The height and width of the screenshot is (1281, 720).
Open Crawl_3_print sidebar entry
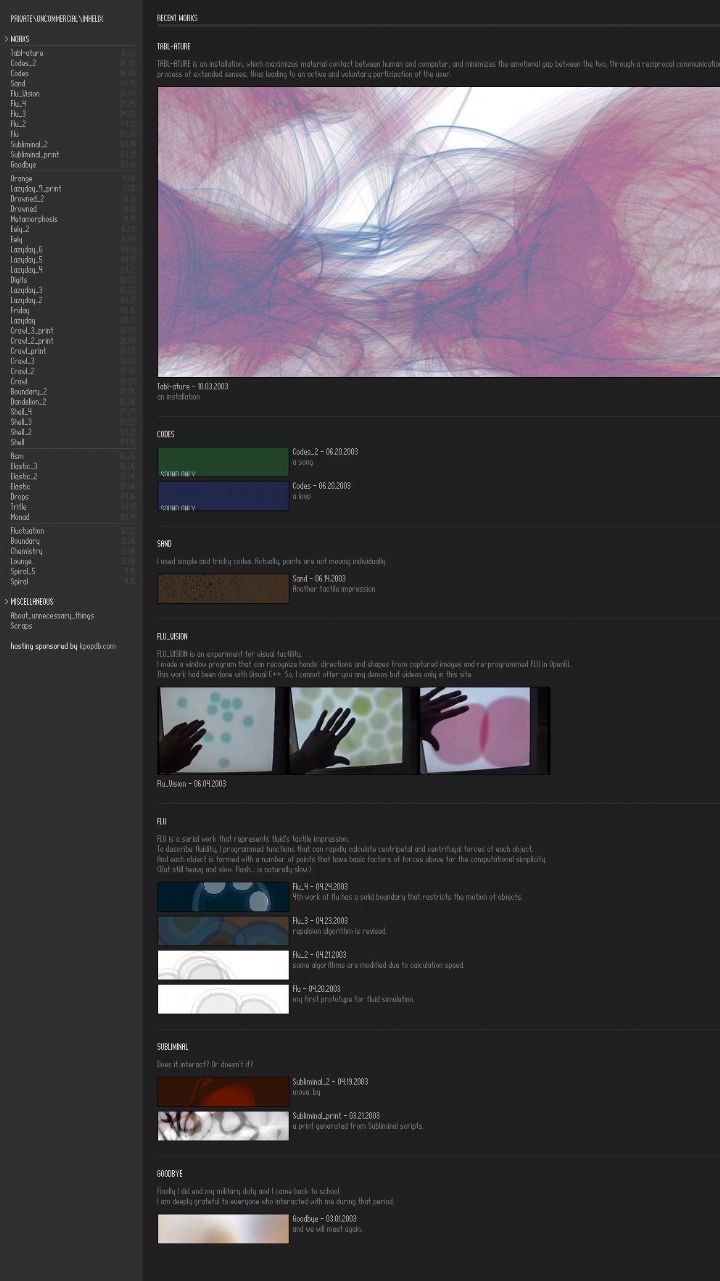[32, 331]
